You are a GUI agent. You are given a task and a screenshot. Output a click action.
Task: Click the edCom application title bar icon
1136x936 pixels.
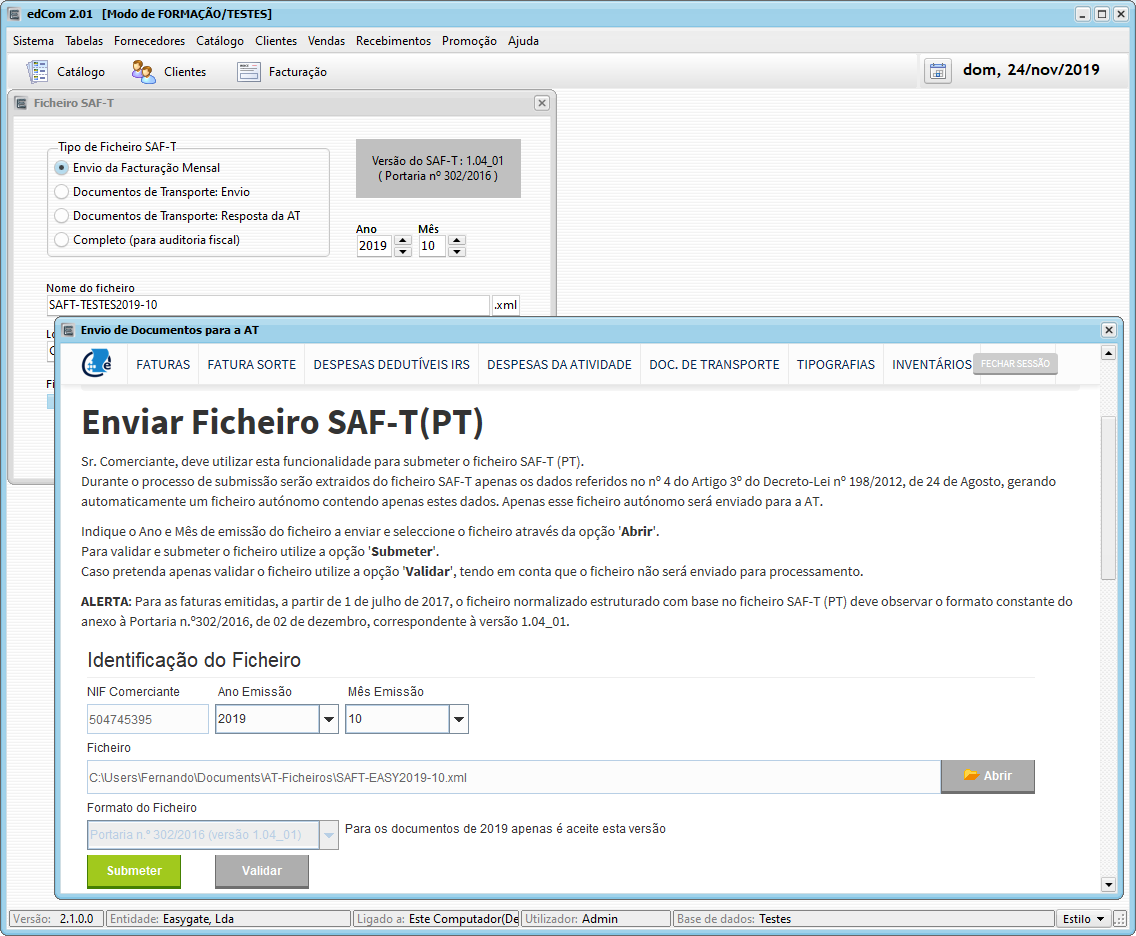pyautogui.click(x=14, y=14)
